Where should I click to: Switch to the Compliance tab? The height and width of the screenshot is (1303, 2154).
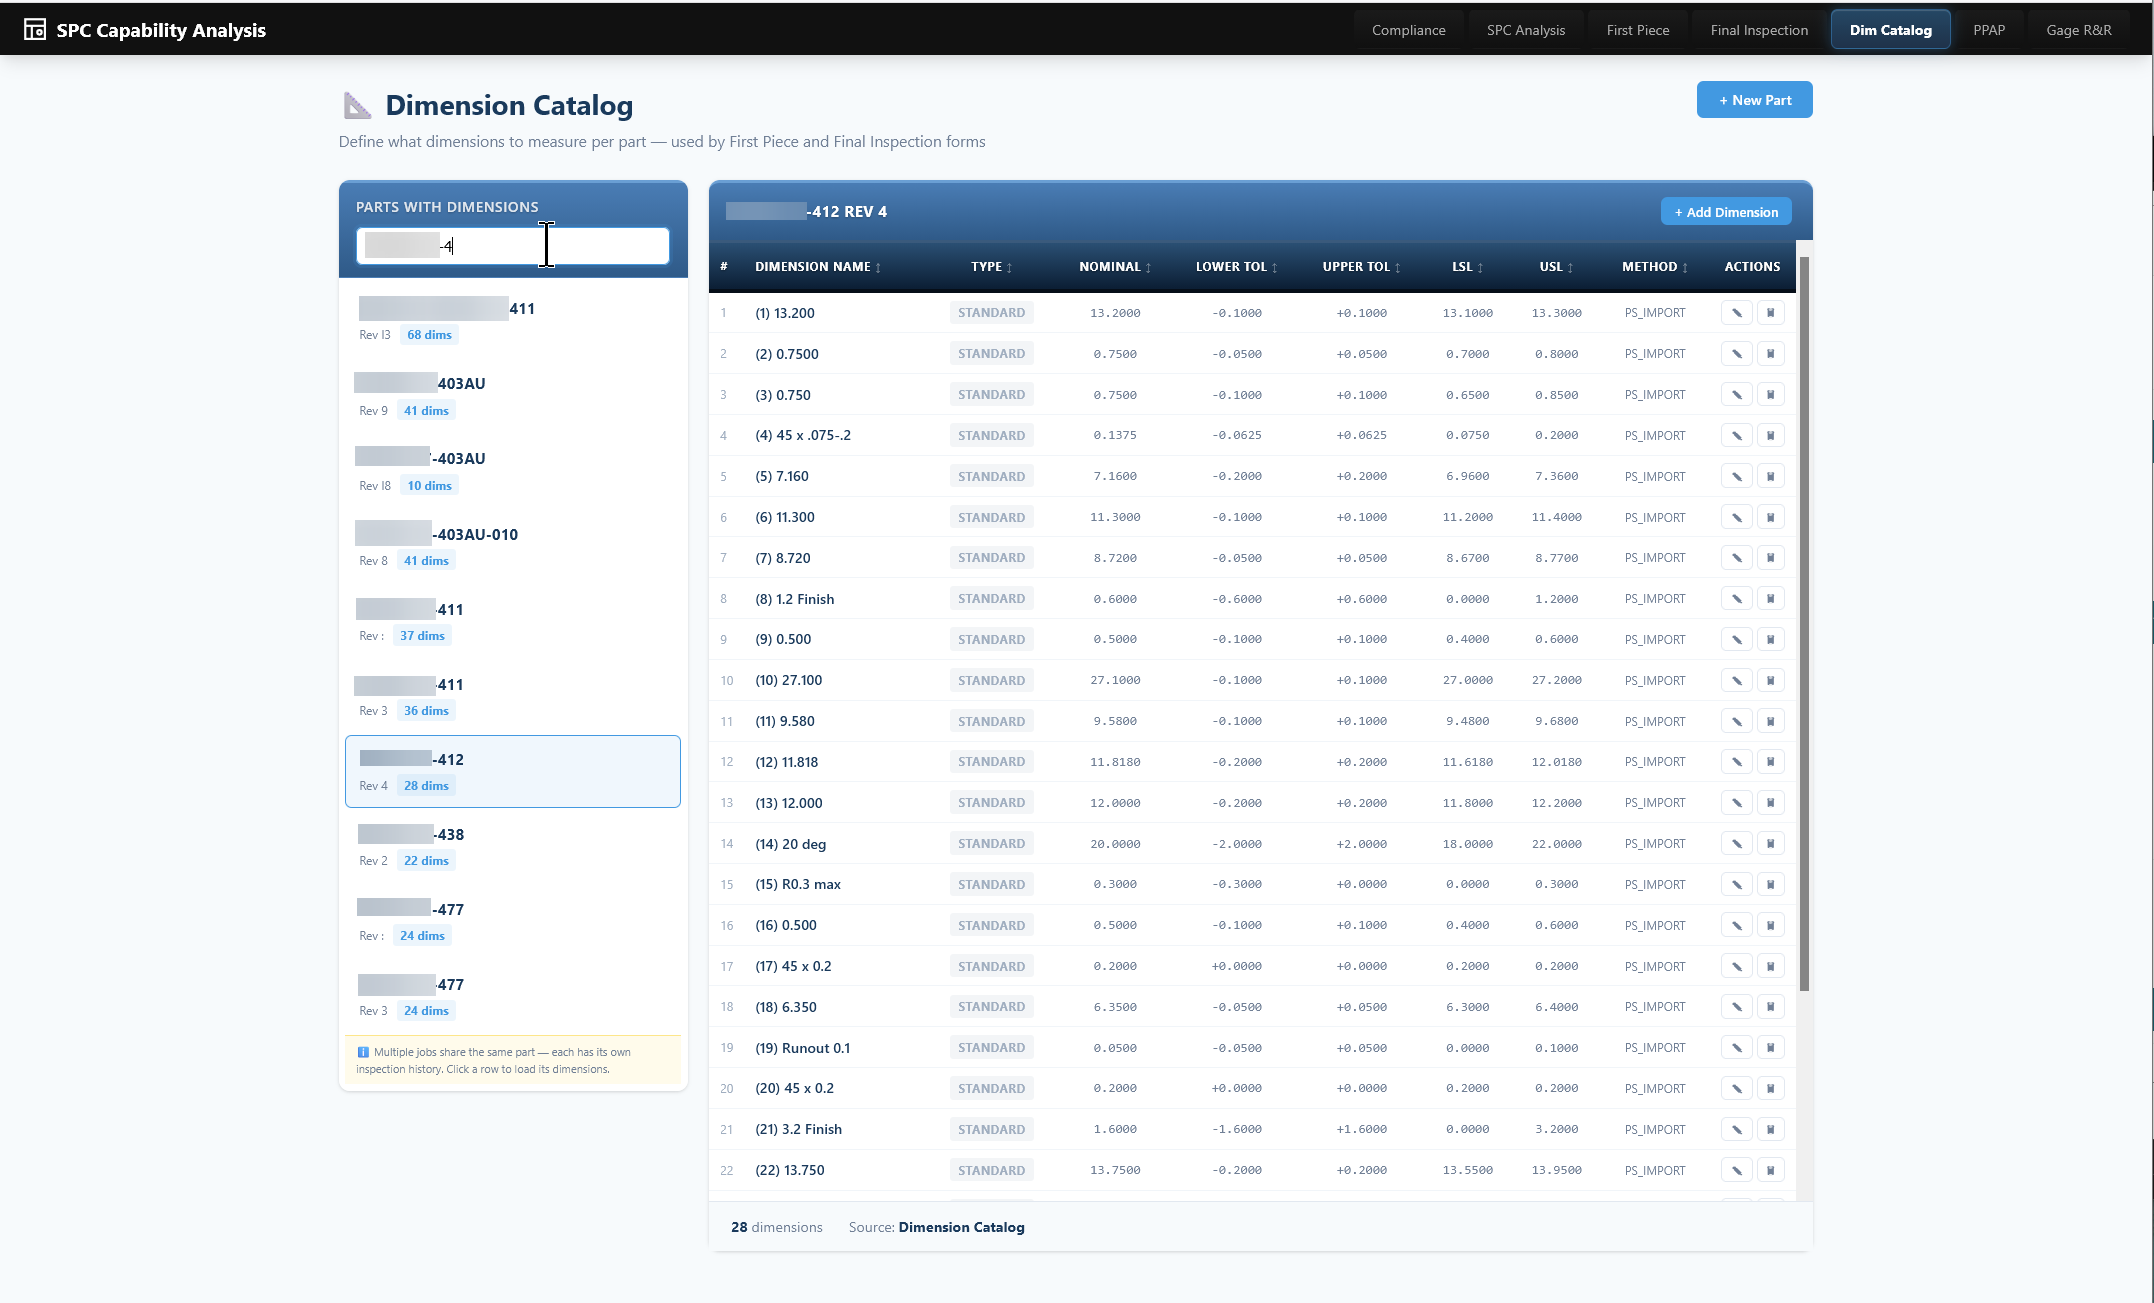point(1408,29)
